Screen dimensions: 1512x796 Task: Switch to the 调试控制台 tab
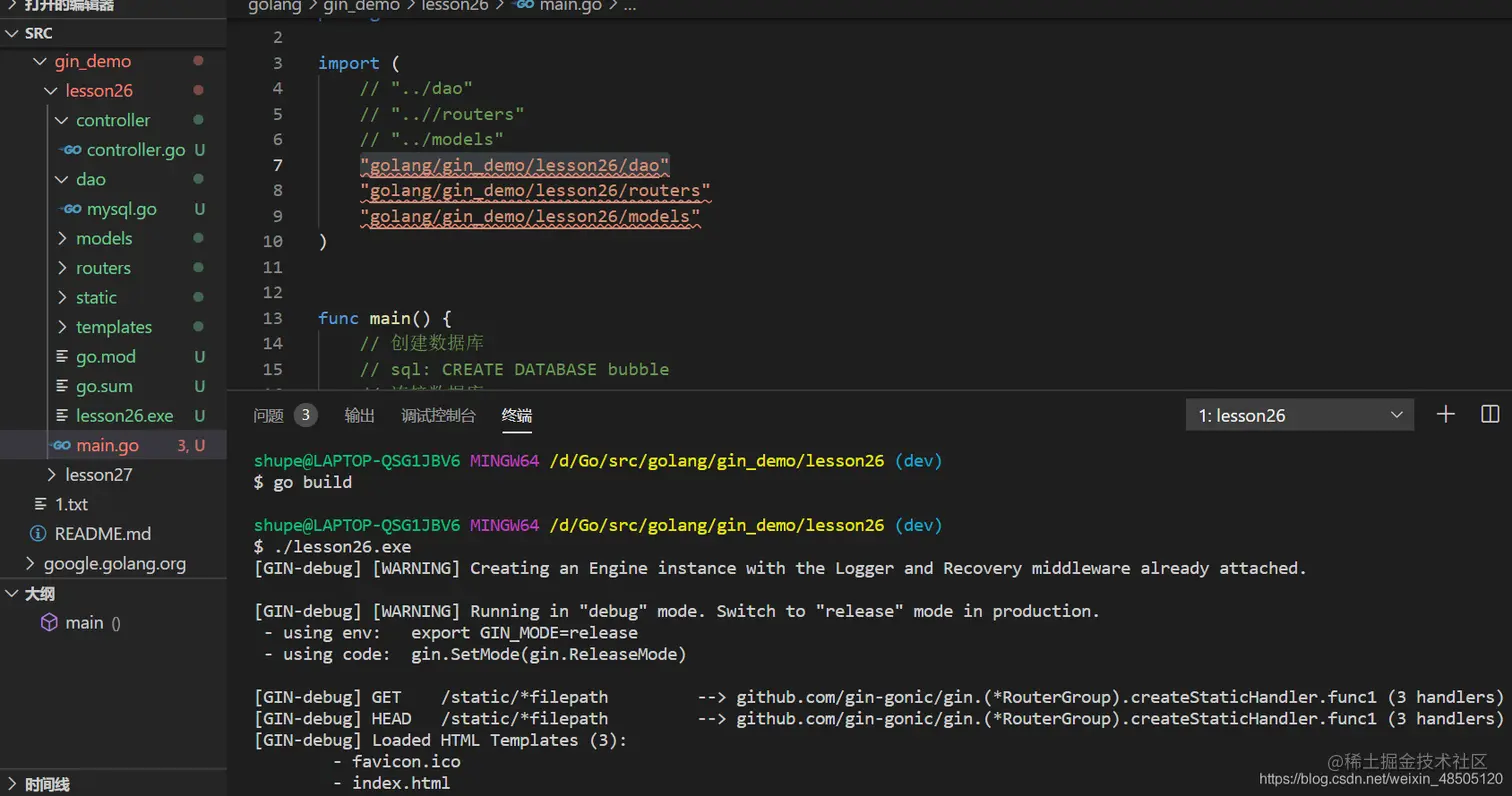439,416
